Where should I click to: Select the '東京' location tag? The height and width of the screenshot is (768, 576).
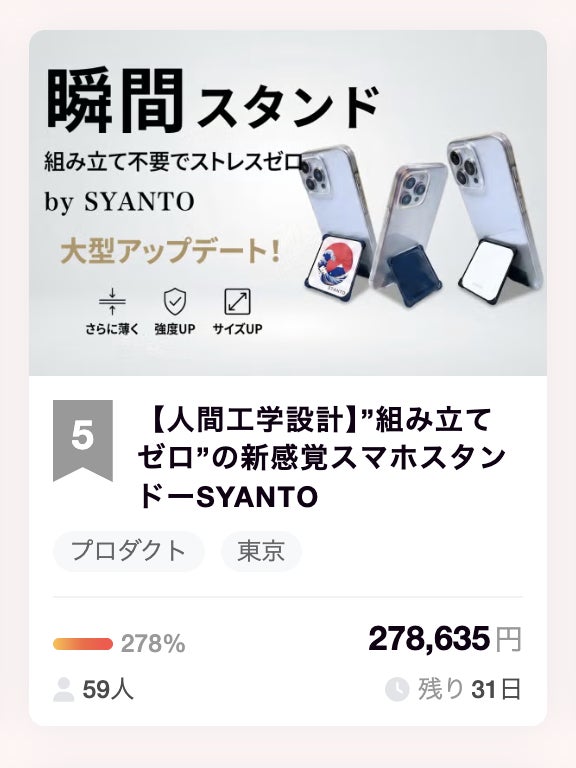click(261, 551)
